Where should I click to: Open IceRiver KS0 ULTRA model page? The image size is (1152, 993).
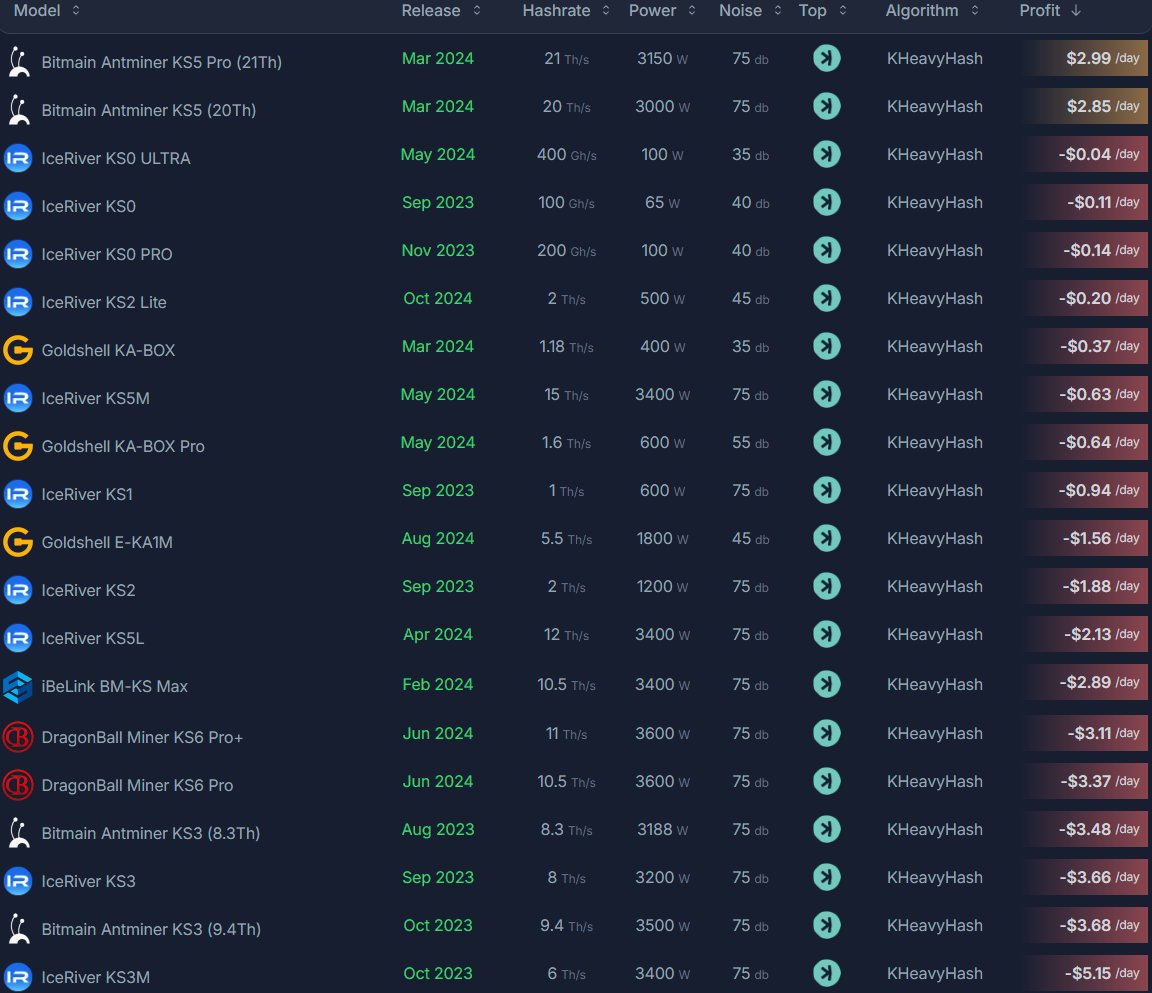pyautogui.click(x=116, y=159)
